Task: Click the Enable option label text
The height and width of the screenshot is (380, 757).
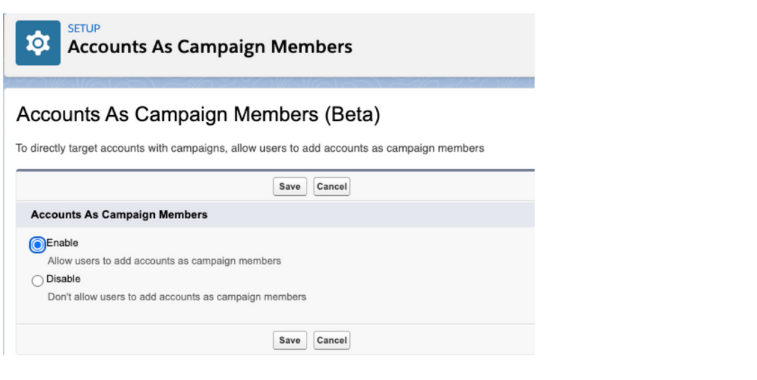Action: coord(62,243)
